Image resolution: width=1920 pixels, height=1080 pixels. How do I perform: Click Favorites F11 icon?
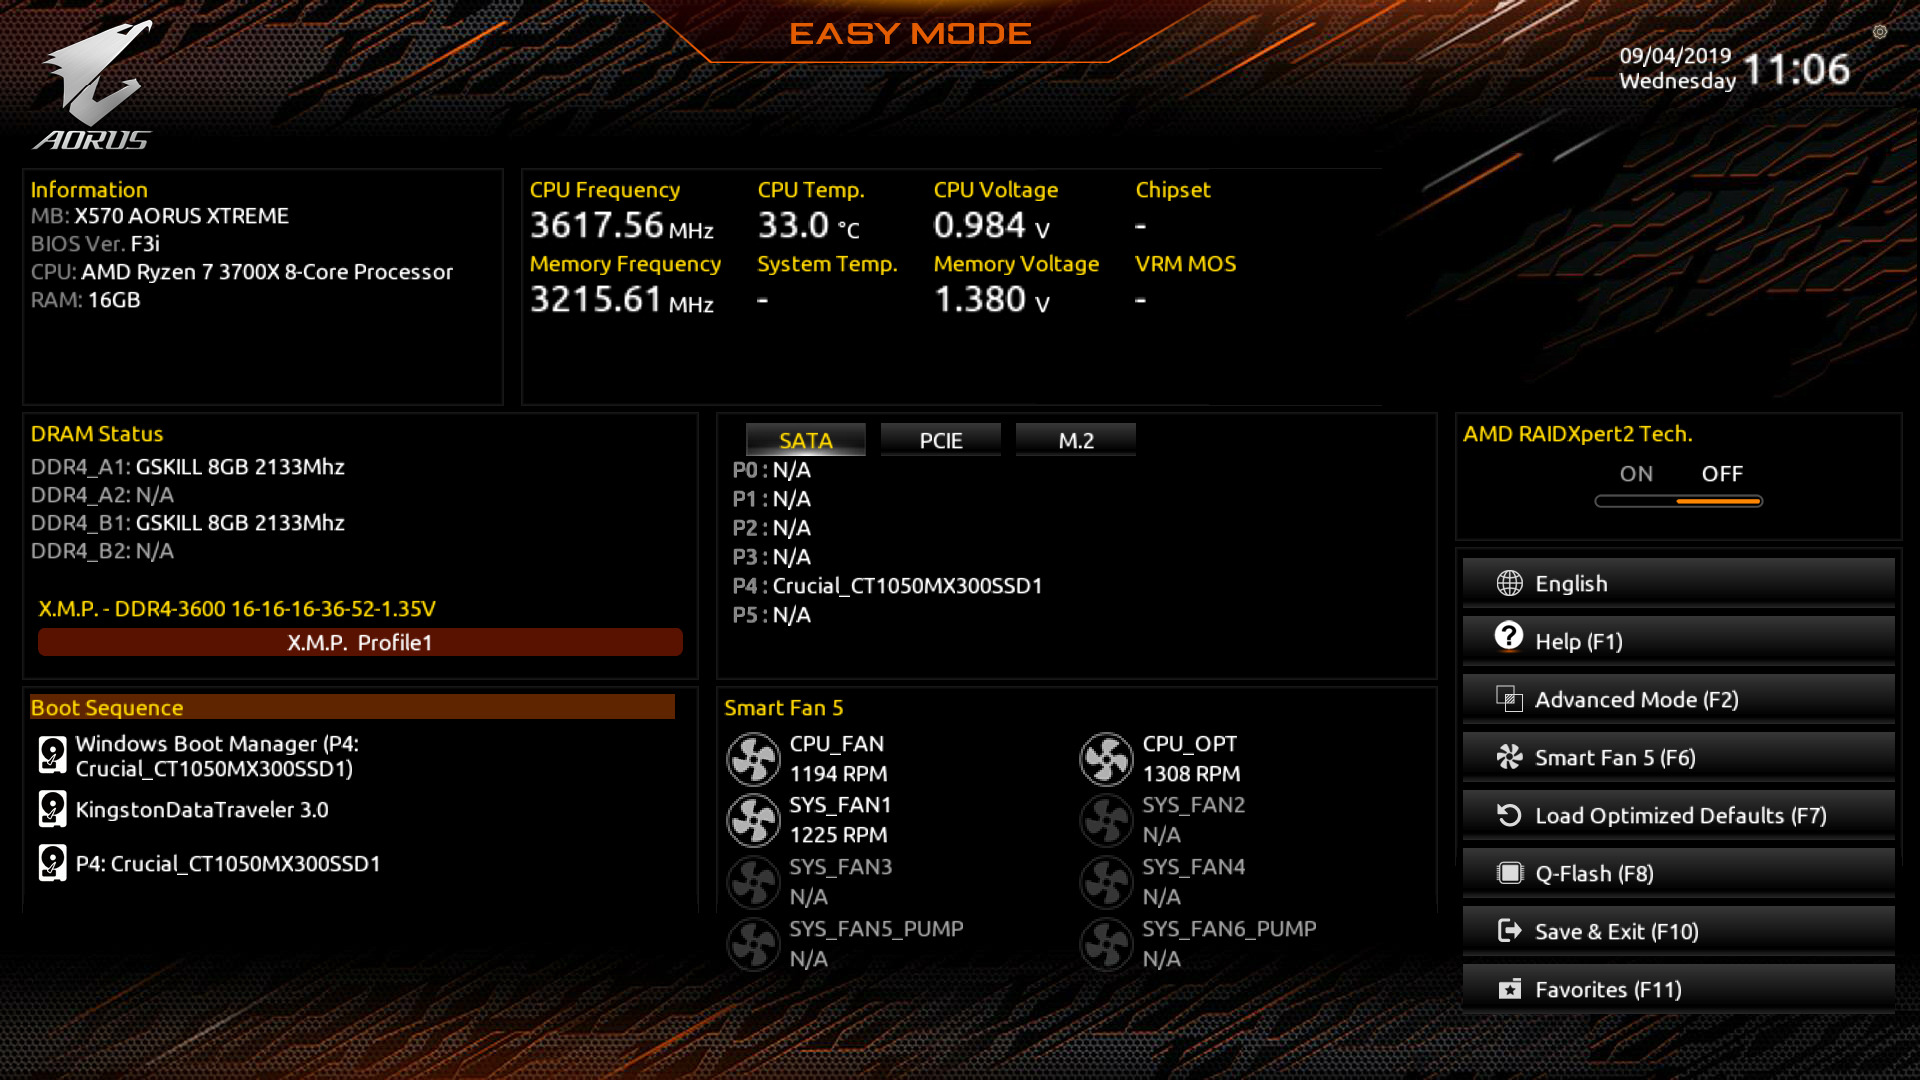[x=1507, y=989]
